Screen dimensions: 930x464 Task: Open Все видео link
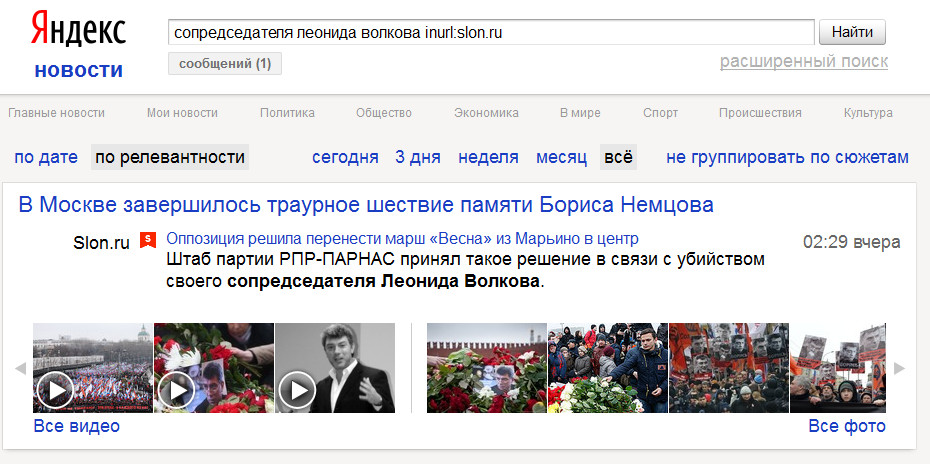pos(77,426)
